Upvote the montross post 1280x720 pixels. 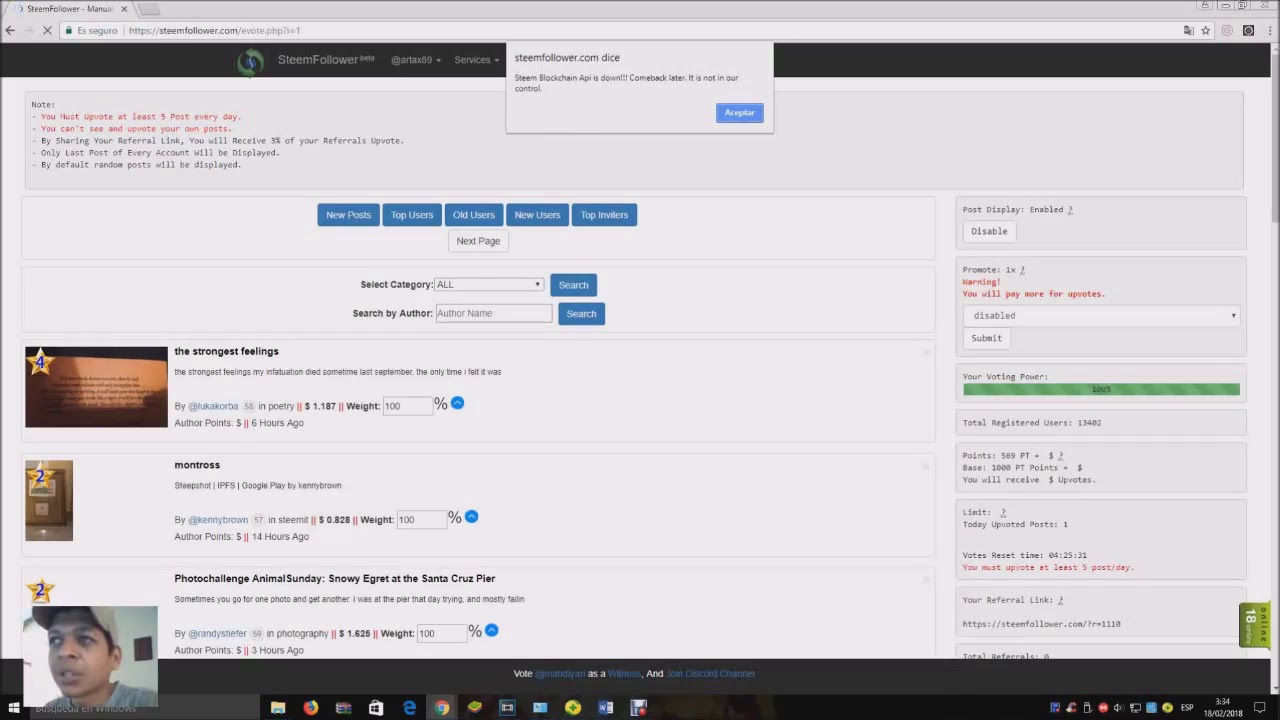point(471,517)
